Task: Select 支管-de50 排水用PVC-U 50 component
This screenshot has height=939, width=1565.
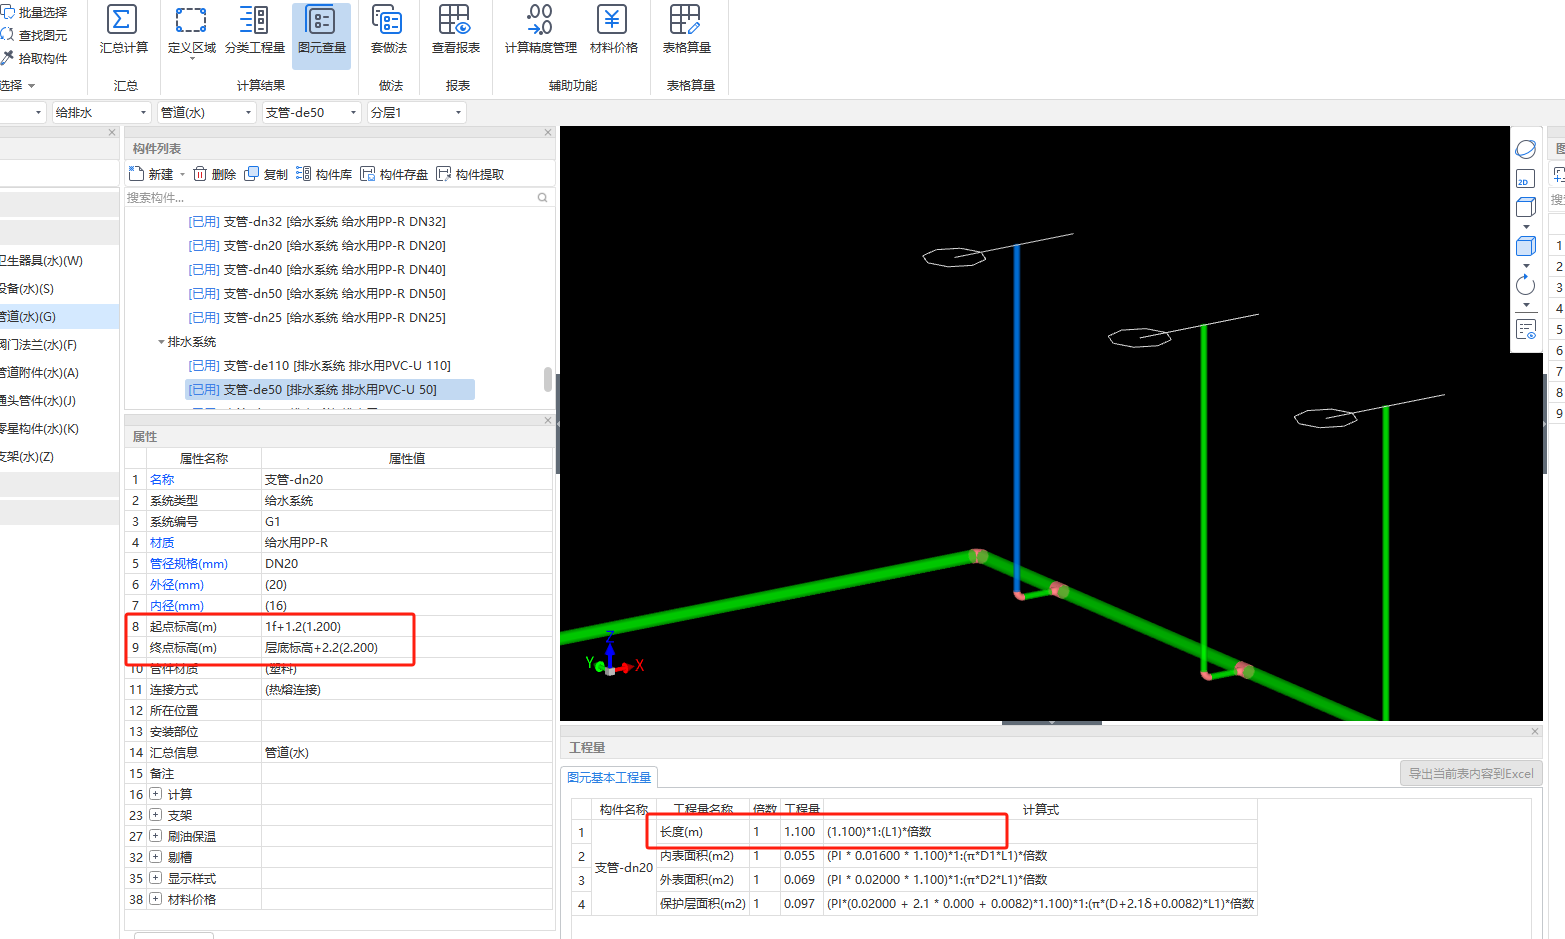Action: pyautogui.click(x=330, y=390)
